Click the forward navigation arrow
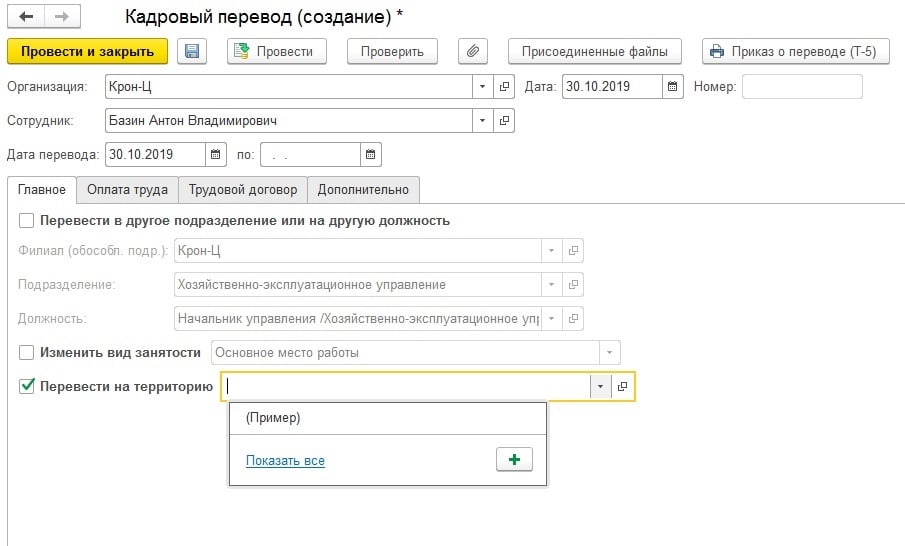Viewport: 905px width, 546px height. tap(61, 18)
